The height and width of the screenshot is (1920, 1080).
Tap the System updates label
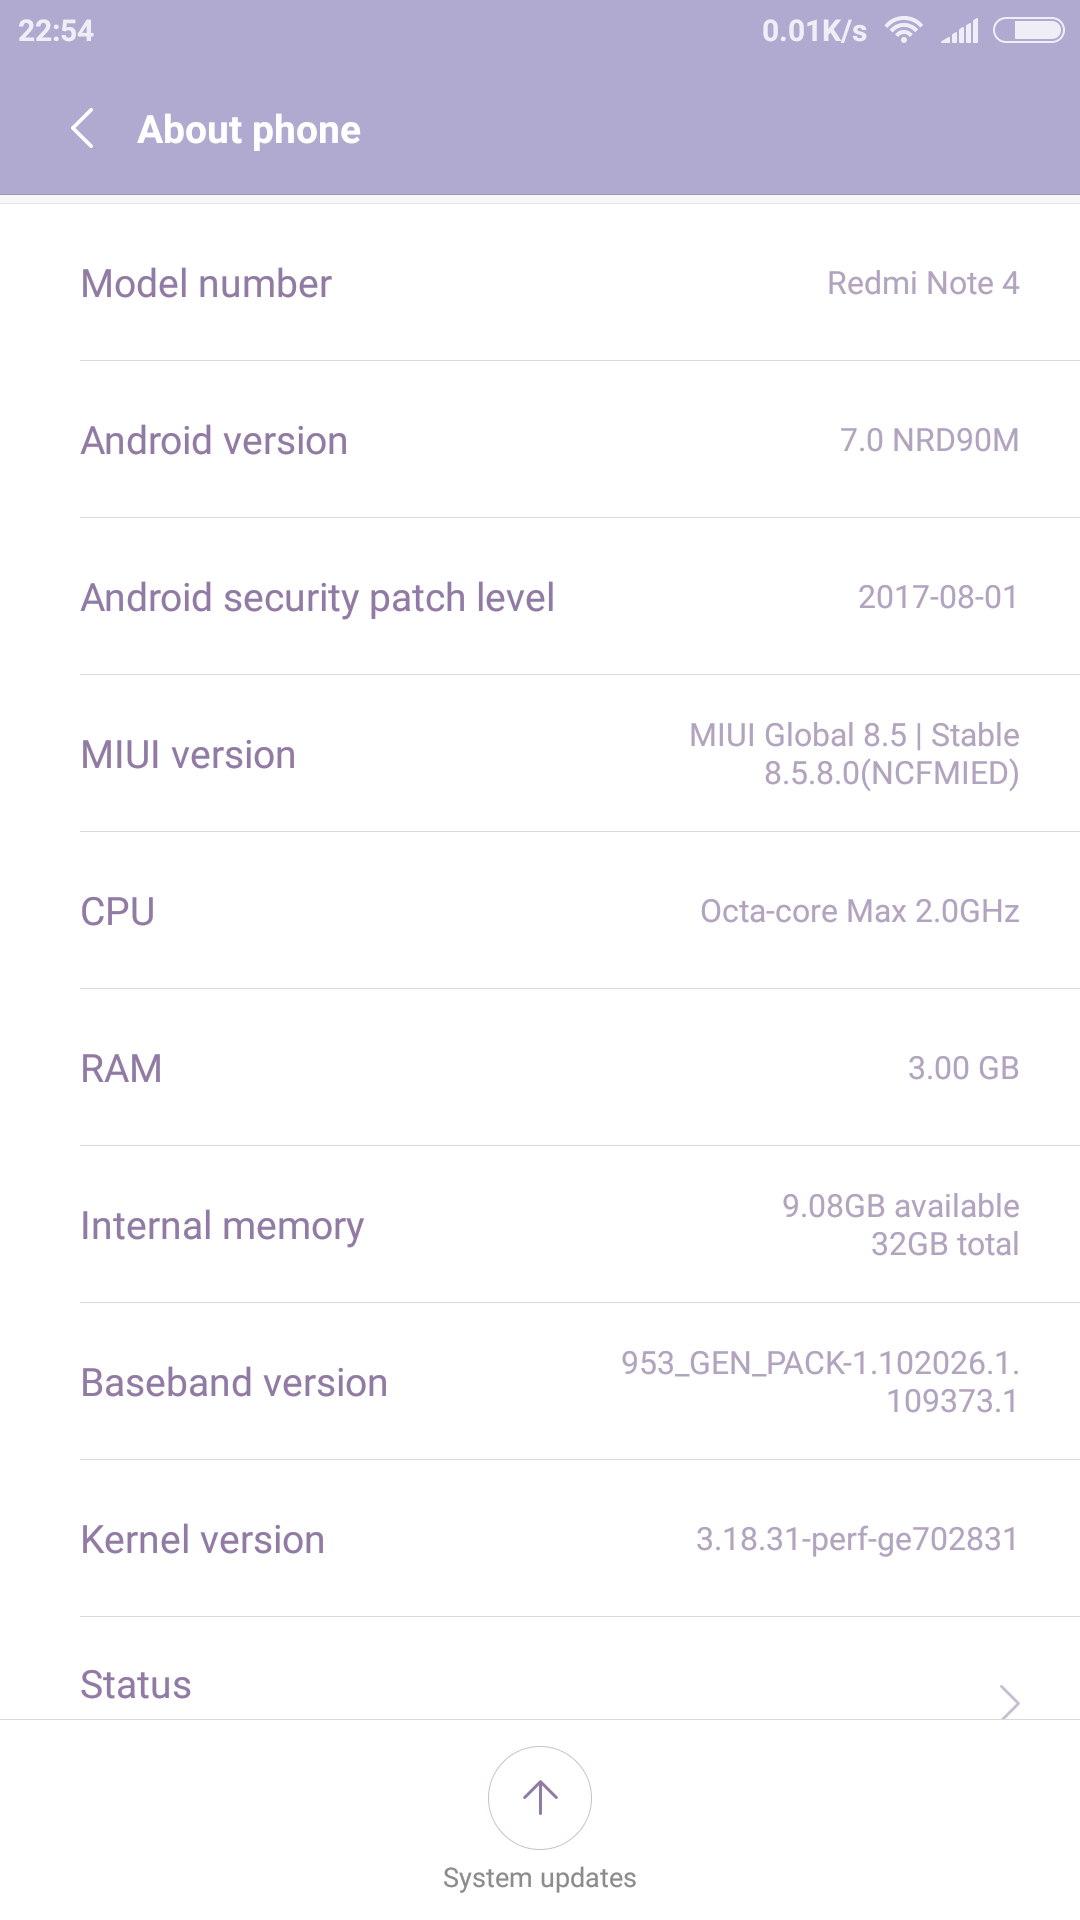[540, 1878]
